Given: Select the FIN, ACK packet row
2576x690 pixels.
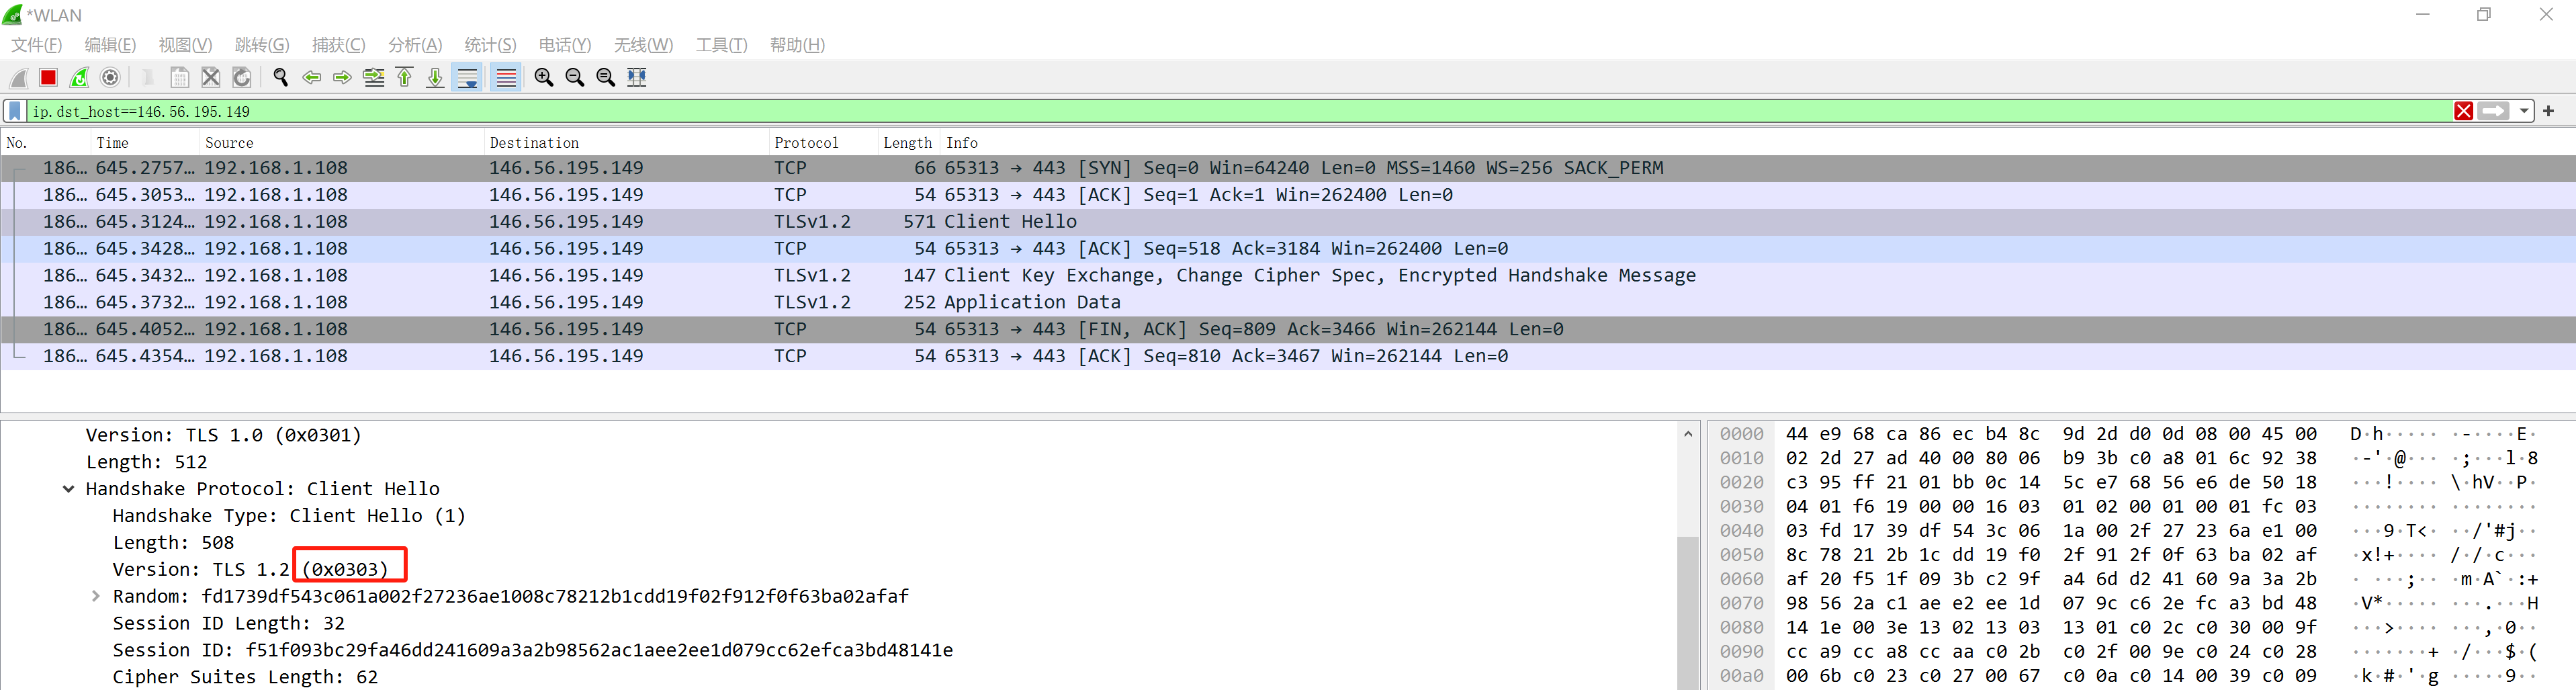Looking at the screenshot, I should (x=1288, y=330).
